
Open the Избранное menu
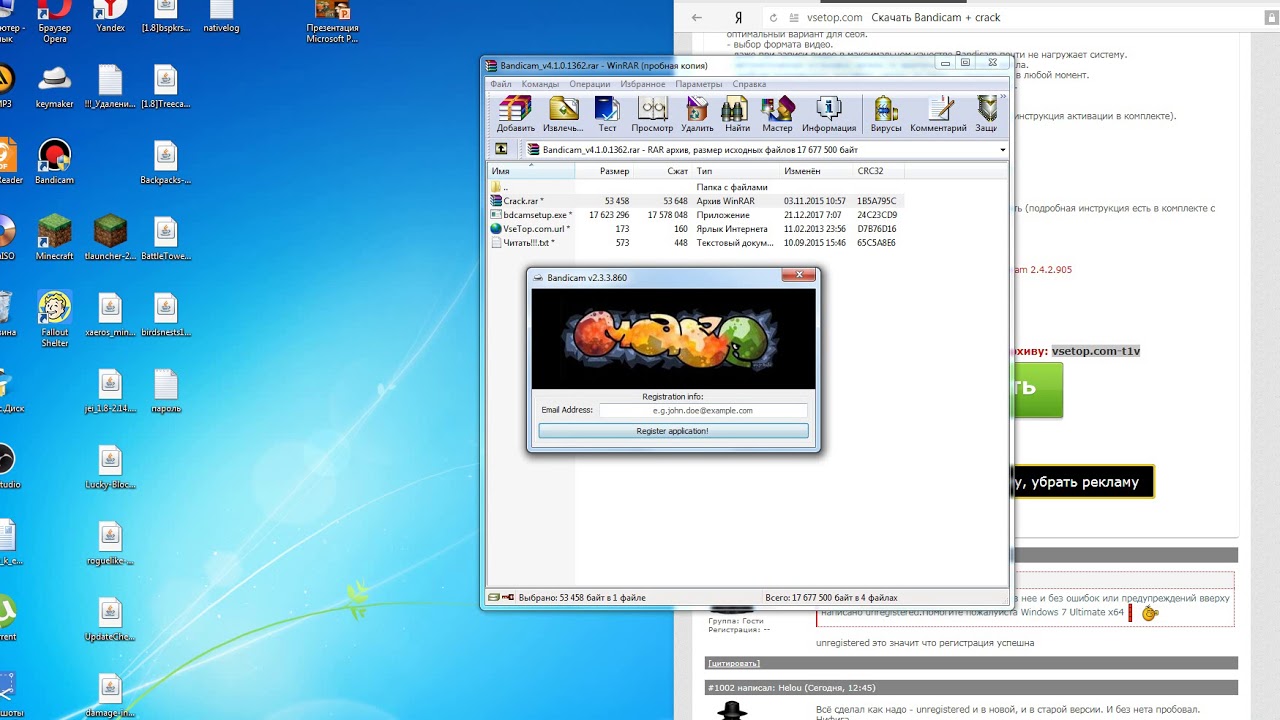pos(643,84)
